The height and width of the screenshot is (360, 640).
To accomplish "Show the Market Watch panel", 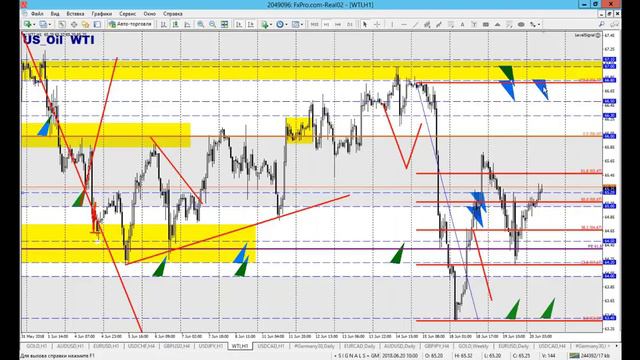I will [62, 24].
